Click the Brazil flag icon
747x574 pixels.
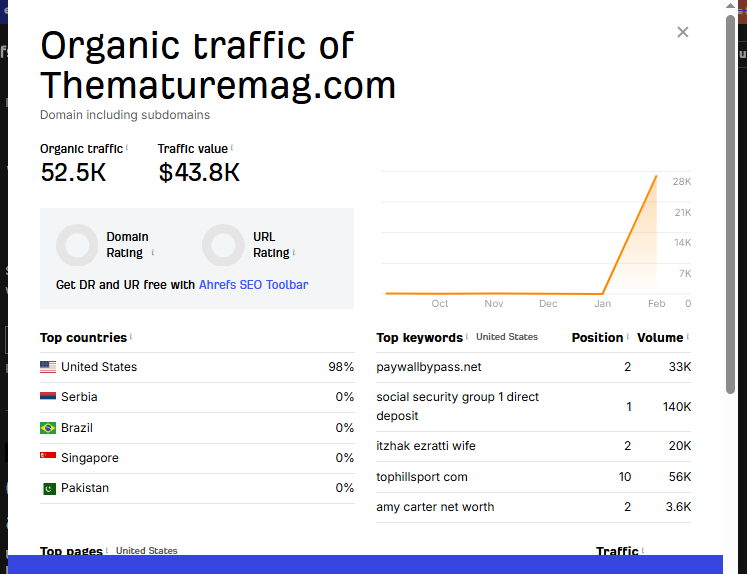(48, 428)
